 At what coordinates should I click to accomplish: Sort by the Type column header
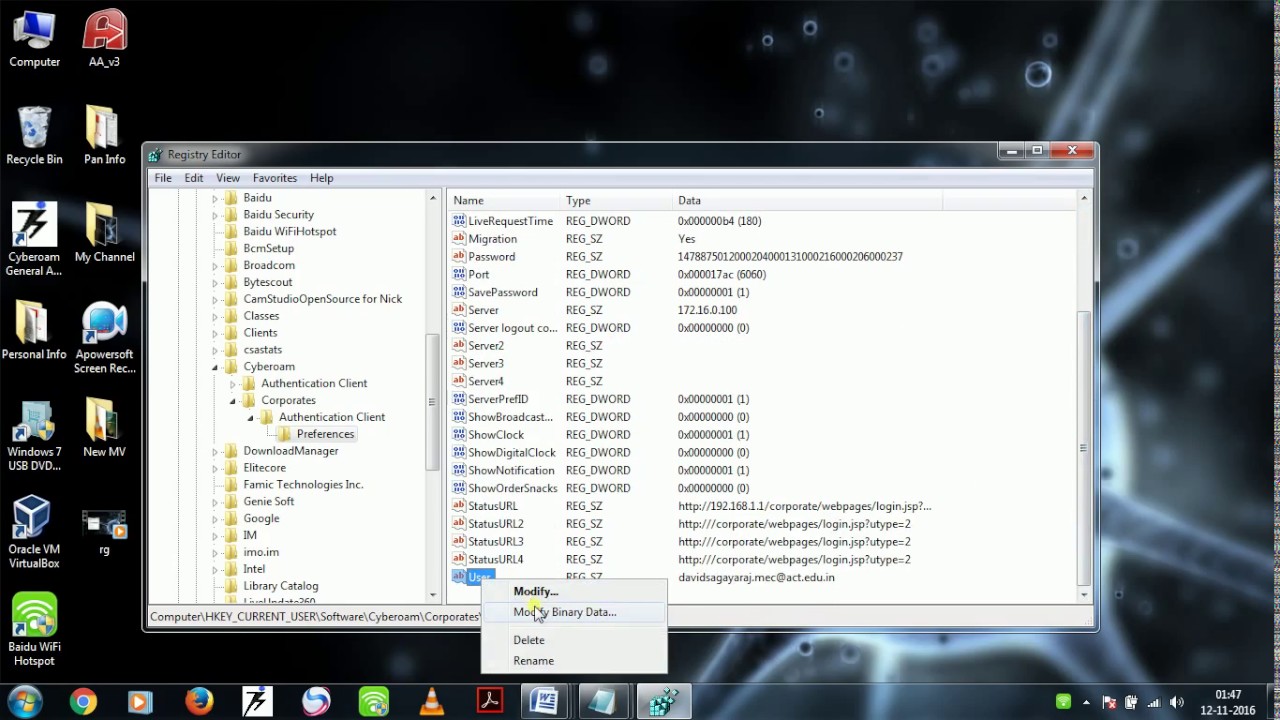click(616, 200)
